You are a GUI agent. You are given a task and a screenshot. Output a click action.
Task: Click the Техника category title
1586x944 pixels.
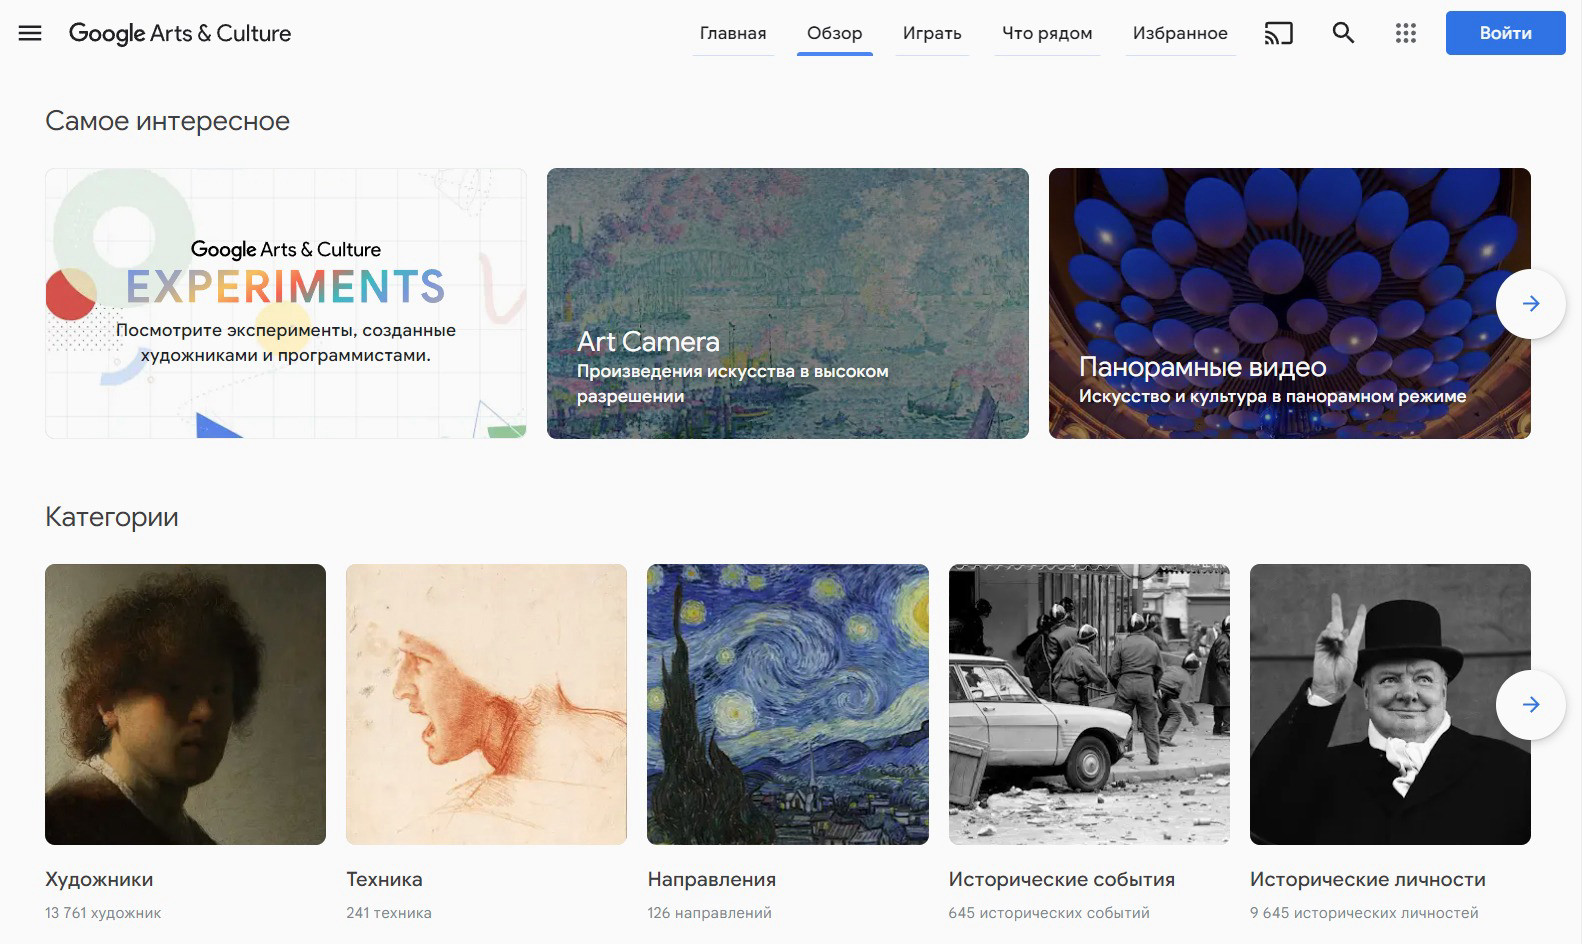tap(384, 880)
